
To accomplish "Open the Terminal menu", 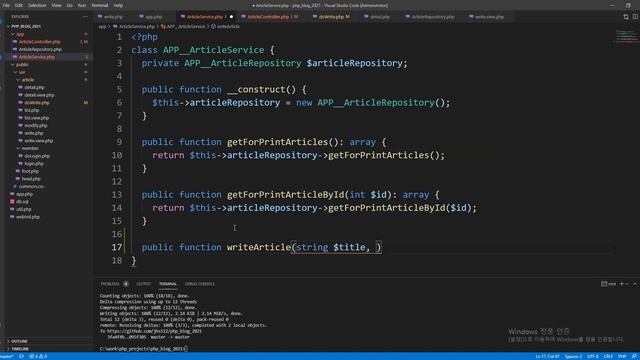I will click(100, 5).
